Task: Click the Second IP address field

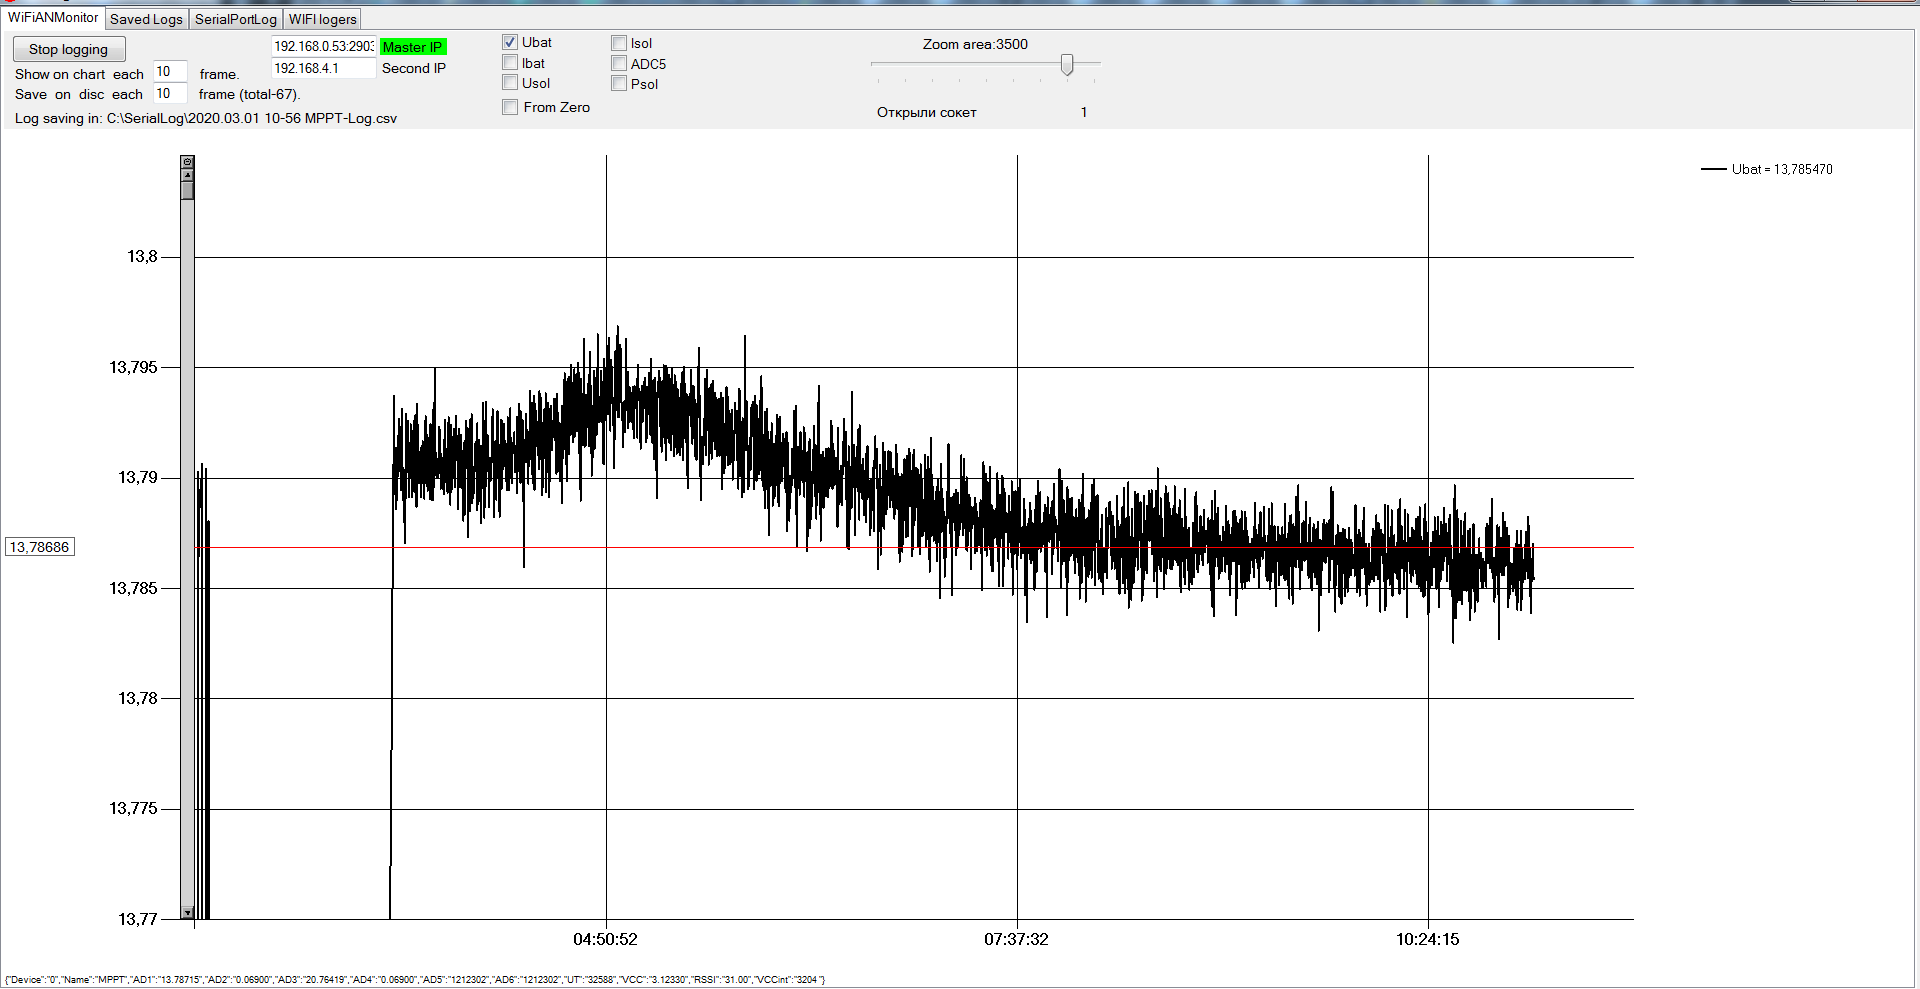Action: 323,68
